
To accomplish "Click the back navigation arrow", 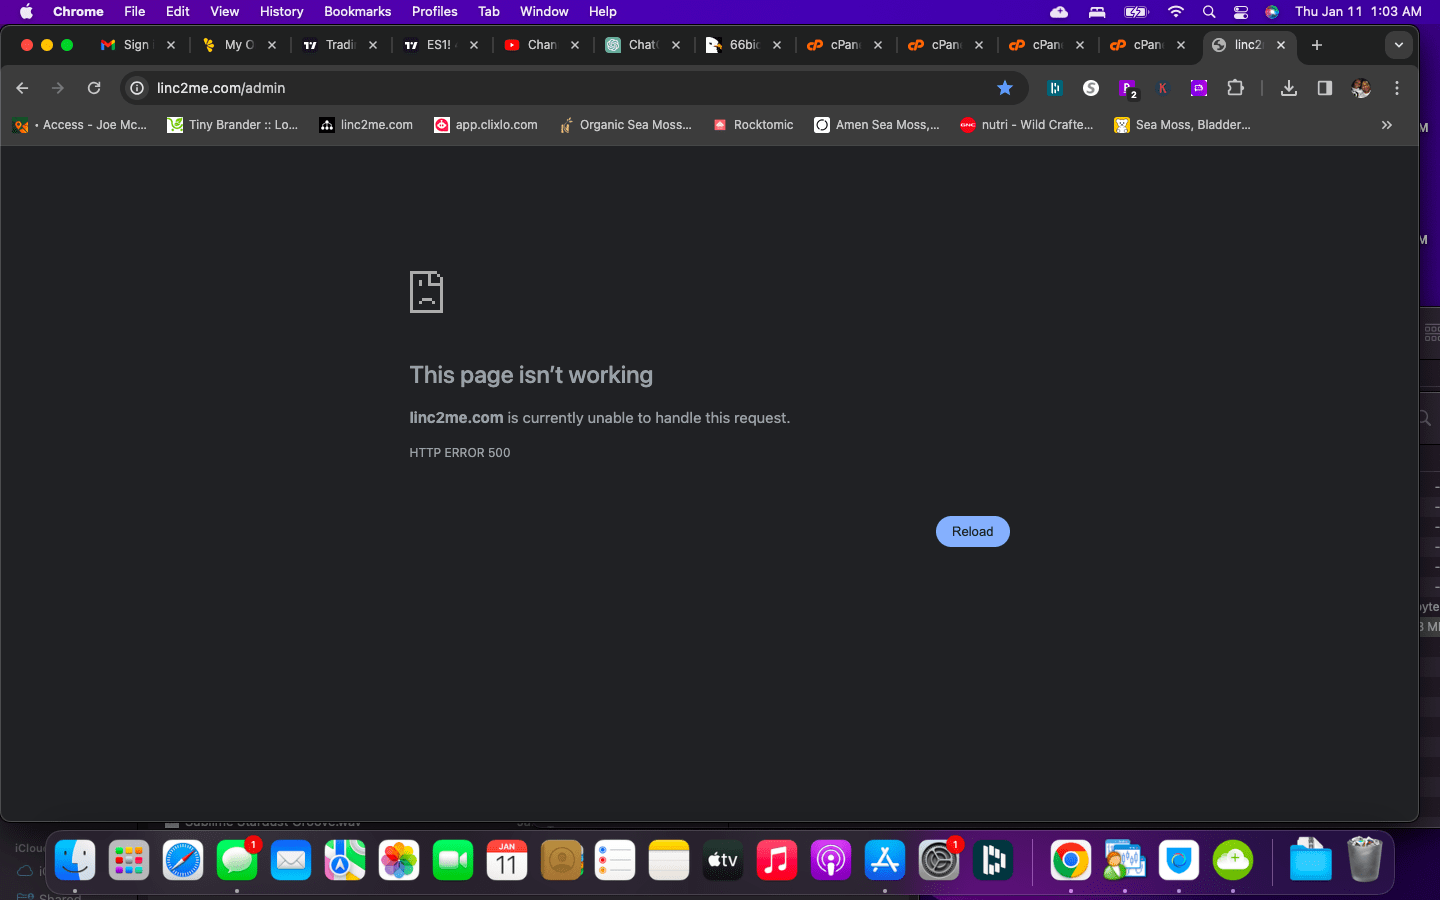I will point(22,88).
